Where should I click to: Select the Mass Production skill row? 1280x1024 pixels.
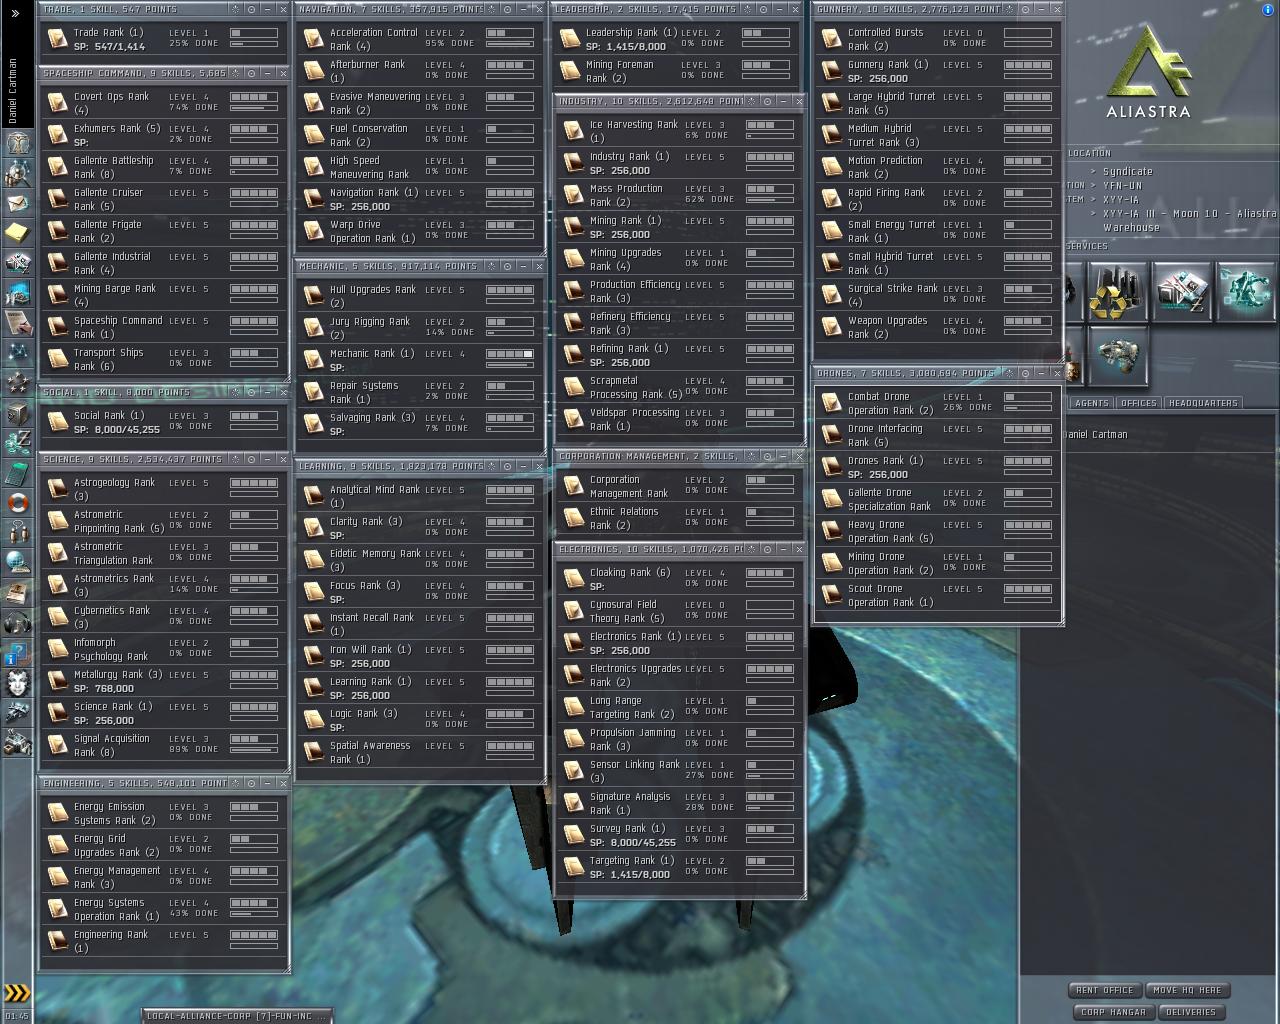[680, 195]
